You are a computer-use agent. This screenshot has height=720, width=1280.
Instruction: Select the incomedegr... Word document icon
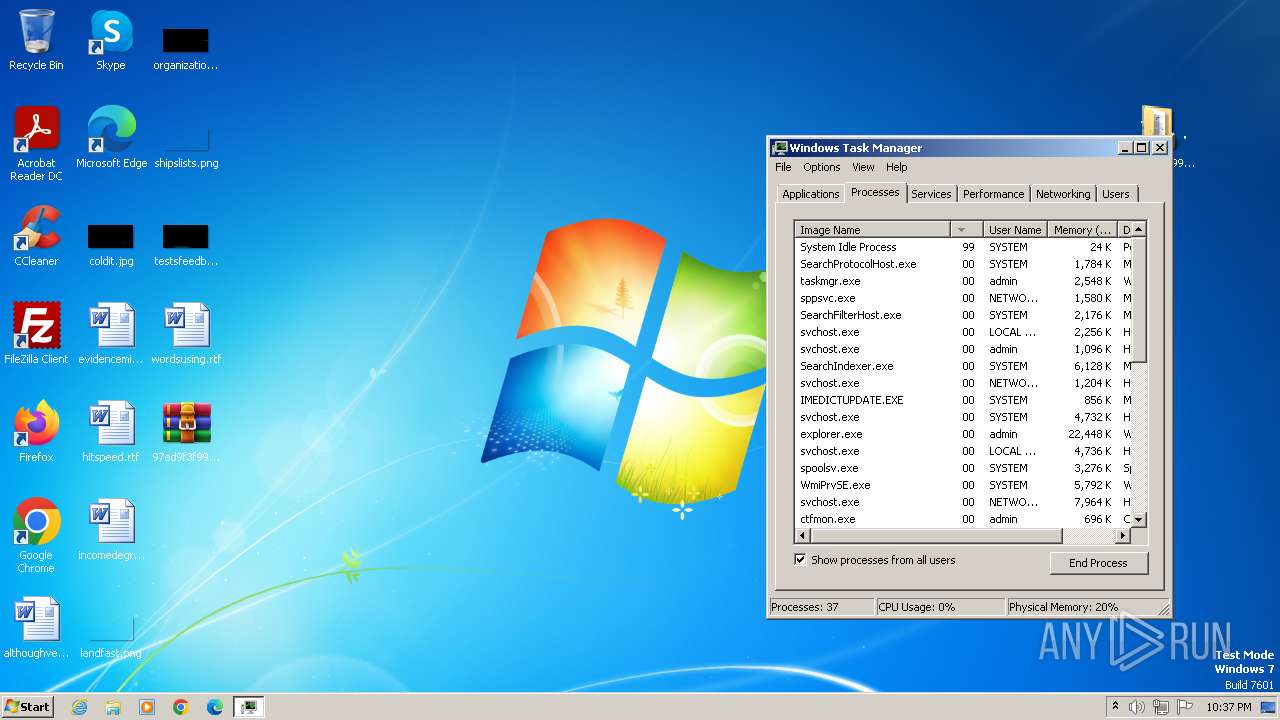(111, 530)
